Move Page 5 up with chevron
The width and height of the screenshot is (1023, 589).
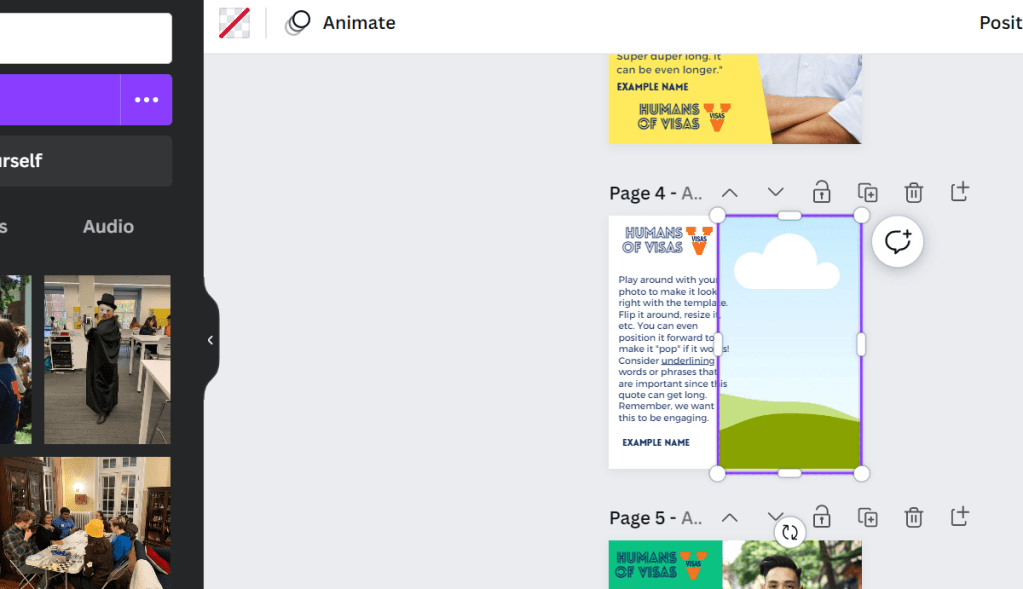click(730, 517)
